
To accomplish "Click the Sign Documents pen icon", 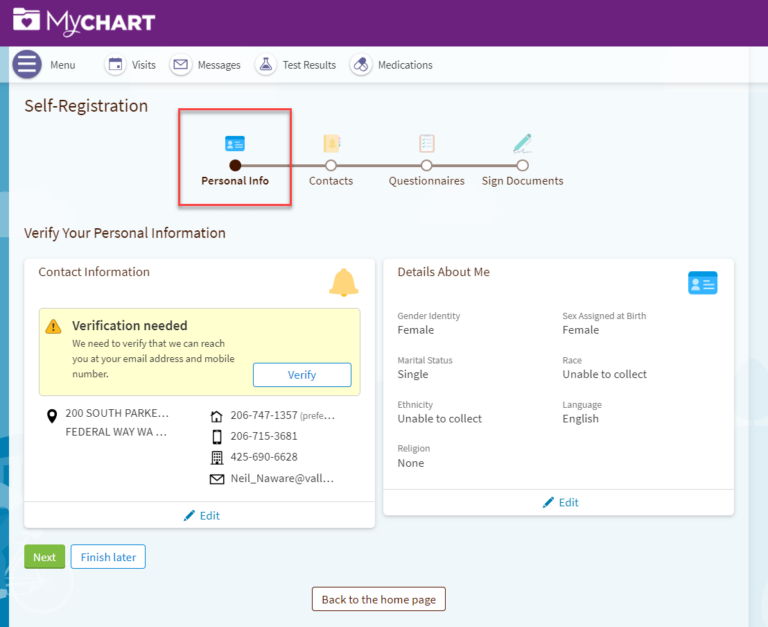I will (x=522, y=143).
